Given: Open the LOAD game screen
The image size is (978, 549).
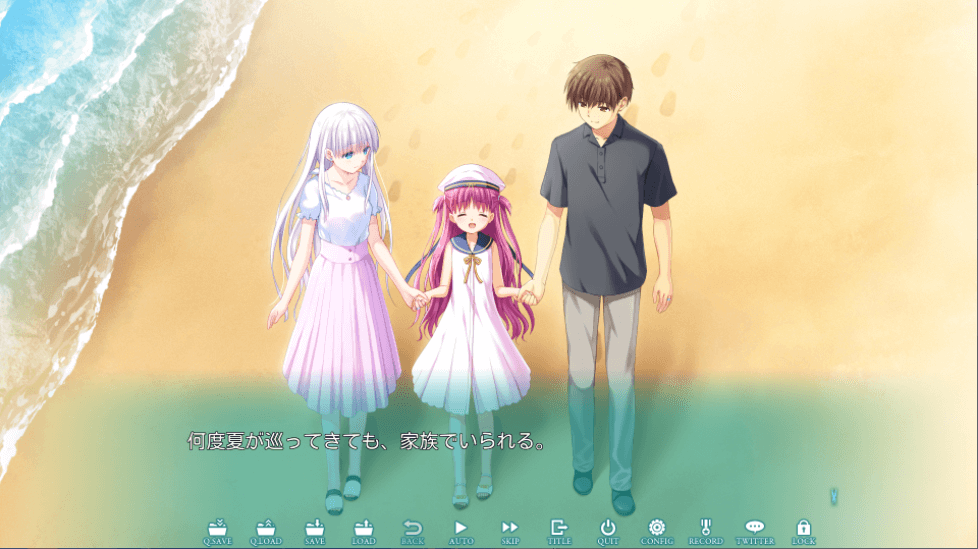Looking at the screenshot, I should [x=364, y=531].
